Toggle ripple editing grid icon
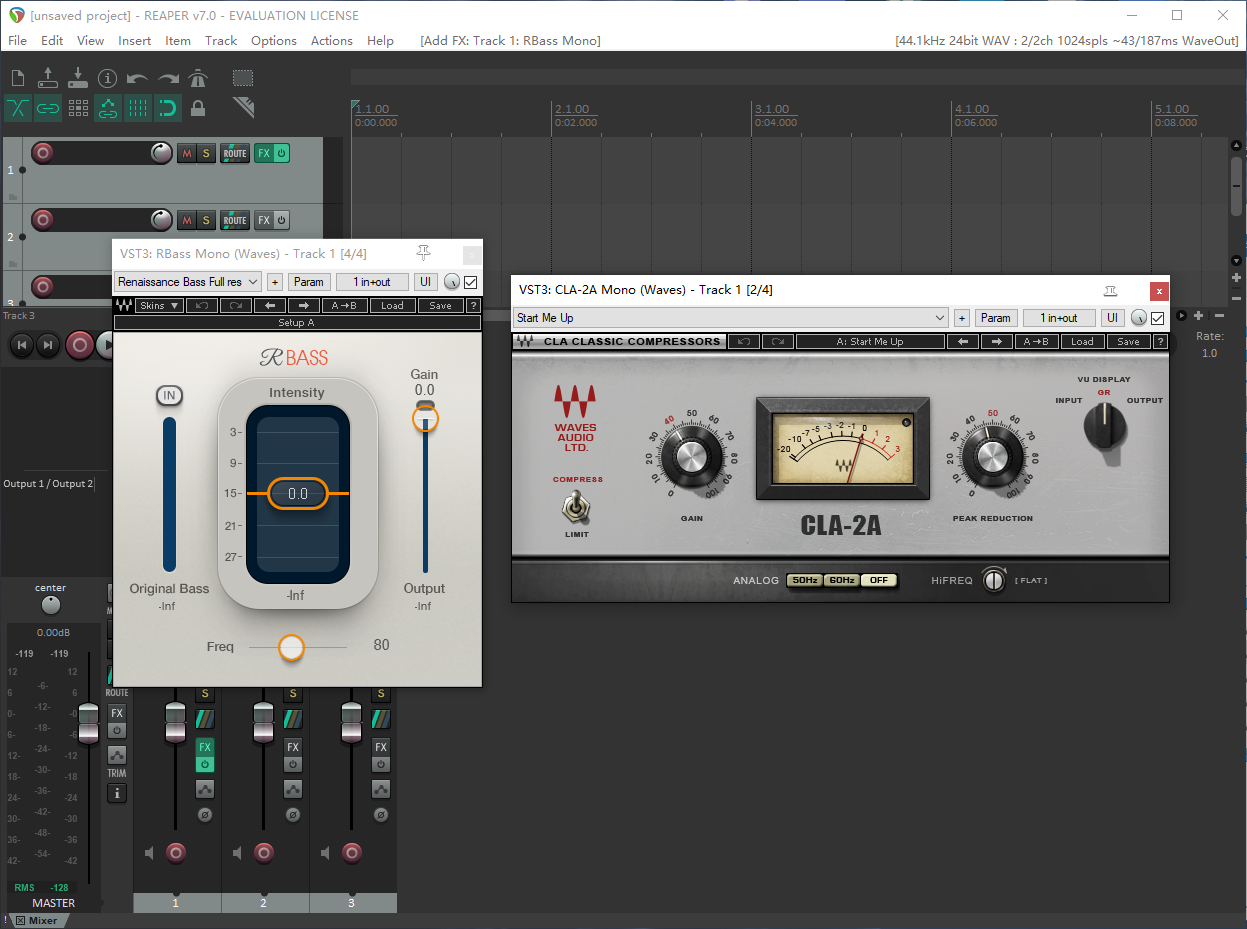1247x929 pixels. point(78,108)
